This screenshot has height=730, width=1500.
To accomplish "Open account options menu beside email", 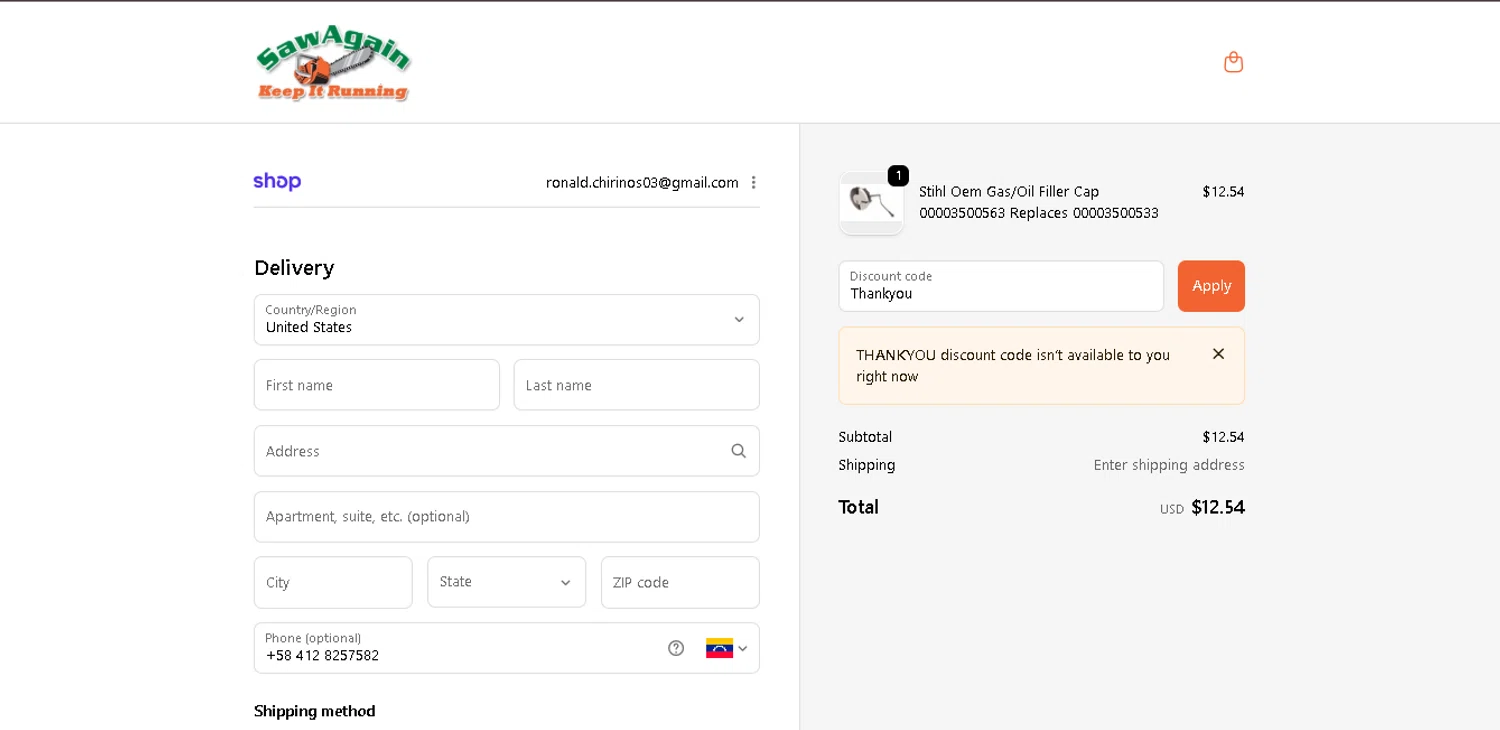I will point(753,182).
